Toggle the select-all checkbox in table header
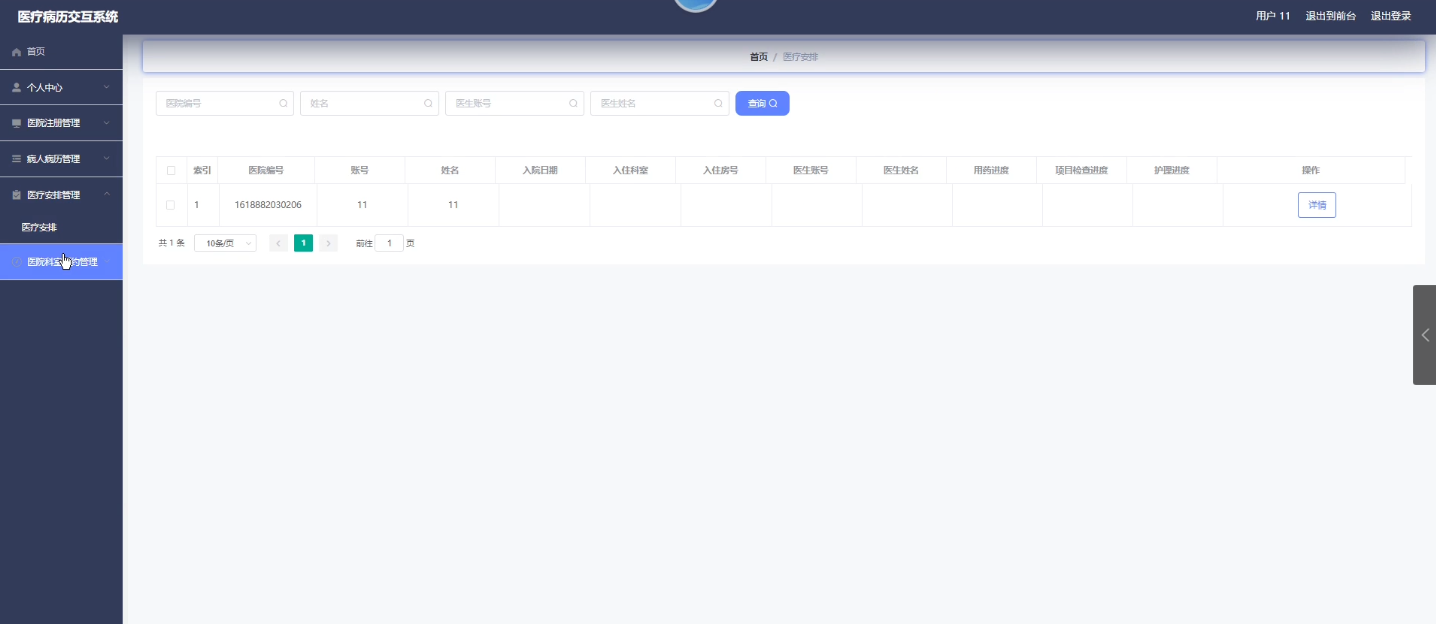This screenshot has width=1436, height=624. (171, 170)
